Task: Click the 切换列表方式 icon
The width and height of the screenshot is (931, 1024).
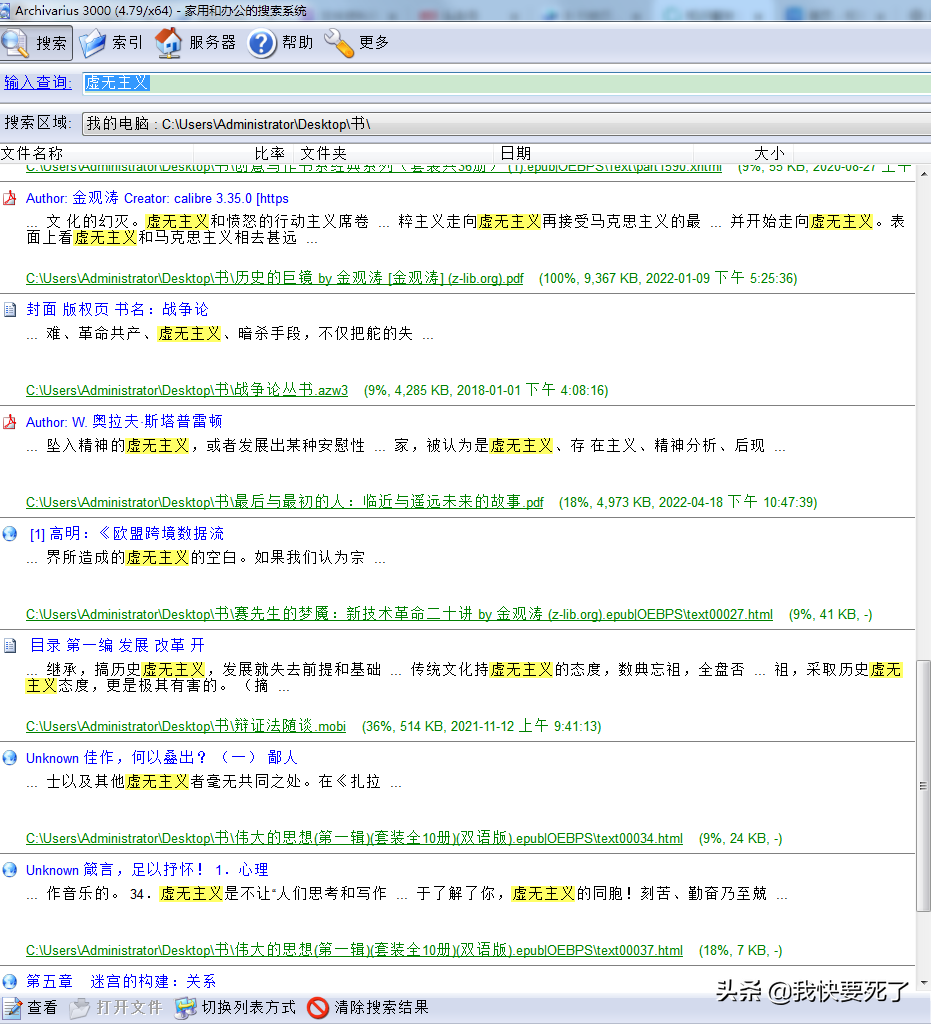Action: [185, 1007]
